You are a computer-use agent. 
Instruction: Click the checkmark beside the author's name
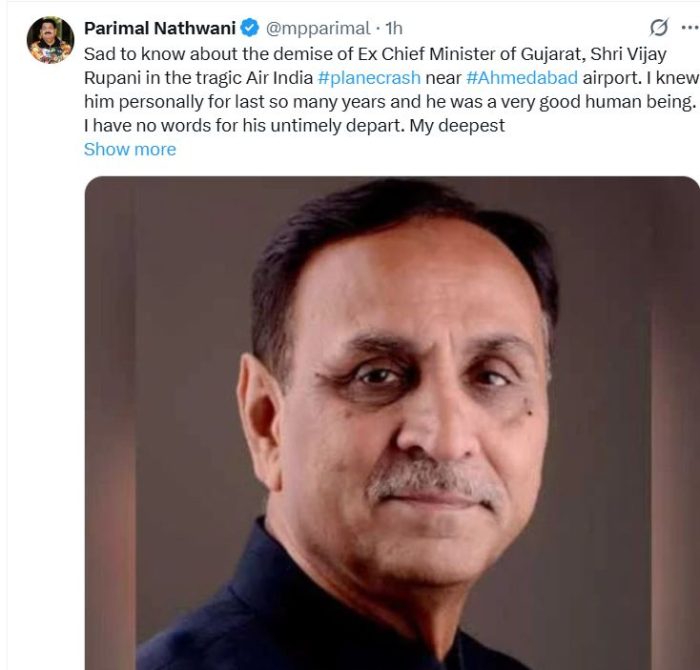click(250, 27)
